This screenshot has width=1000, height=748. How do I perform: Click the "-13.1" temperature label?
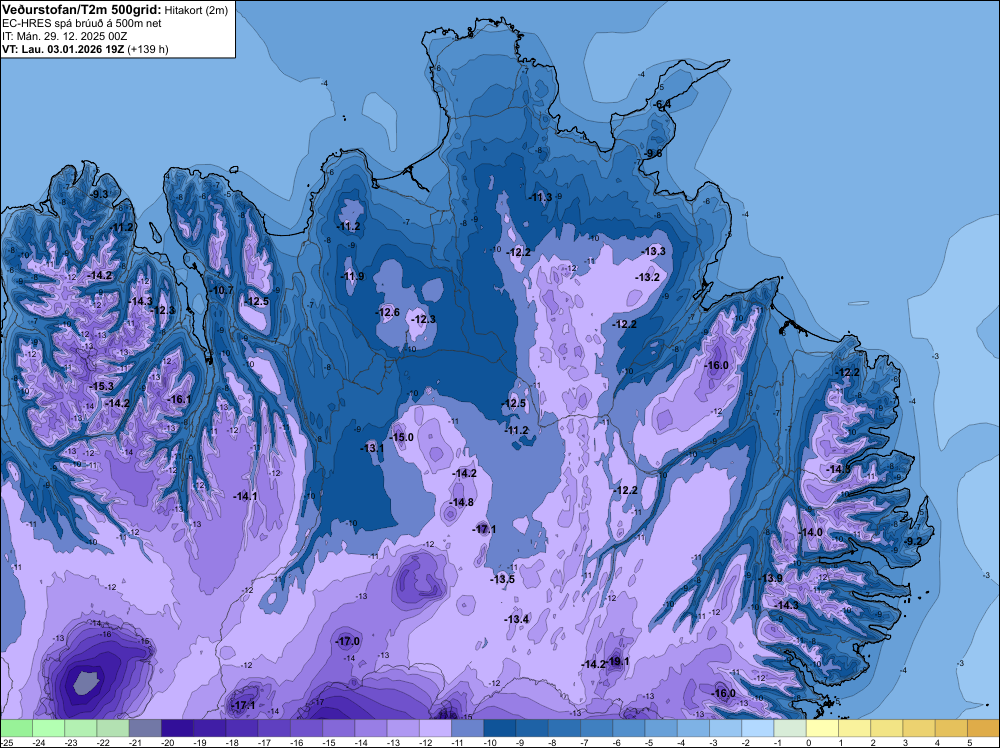tap(372, 448)
